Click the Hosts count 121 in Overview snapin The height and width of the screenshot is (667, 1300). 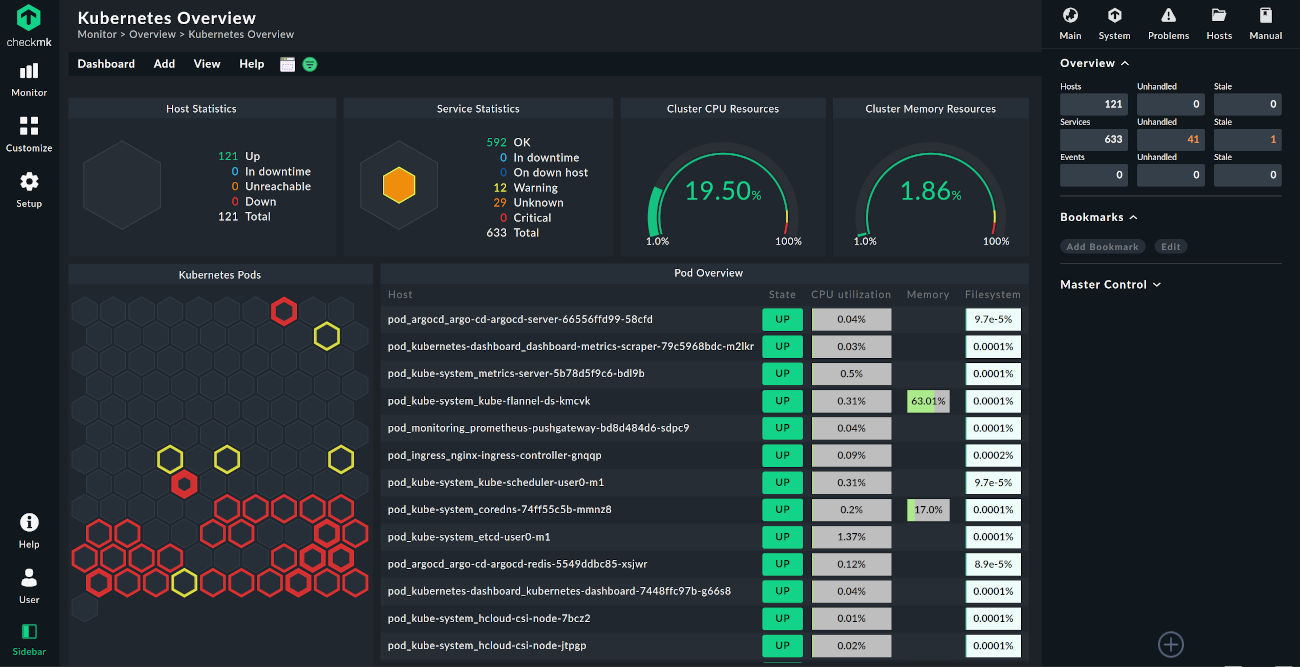point(1094,104)
